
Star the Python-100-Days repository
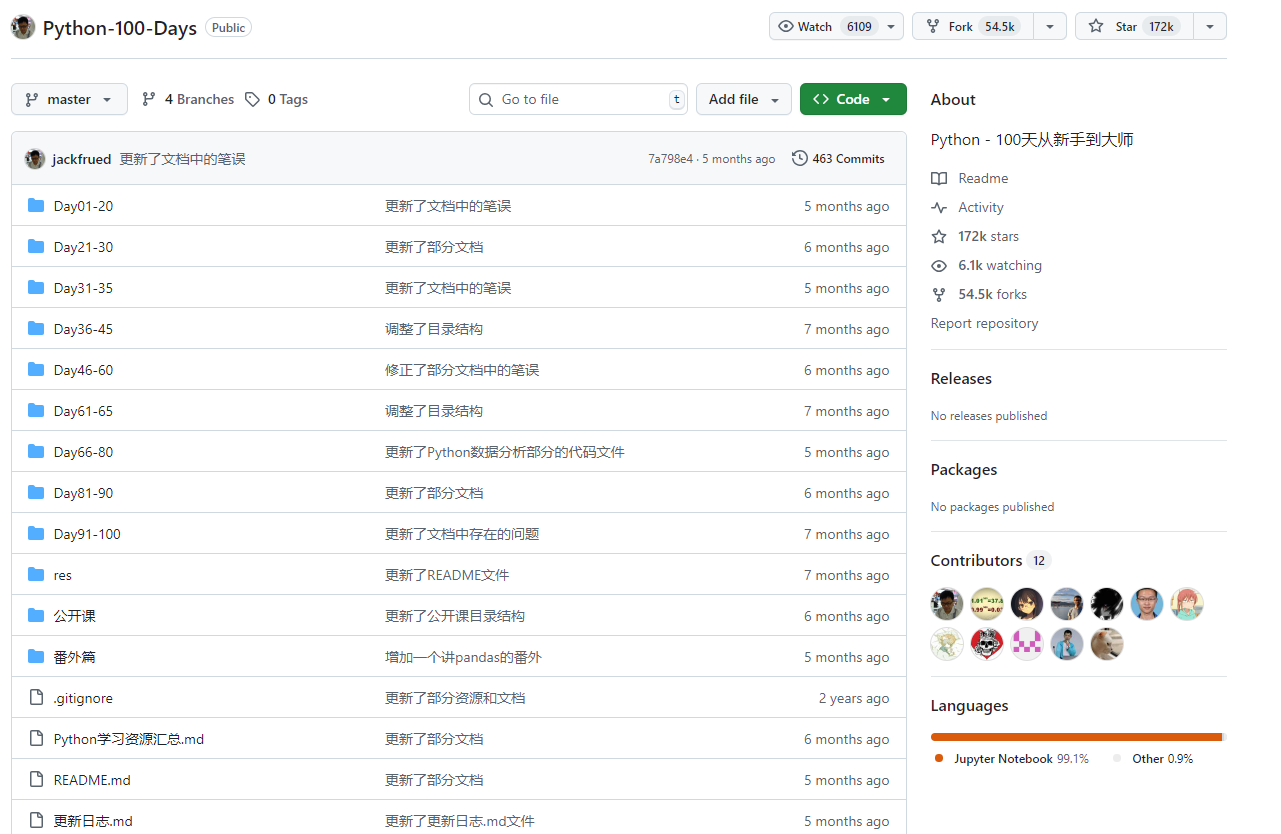point(1131,26)
